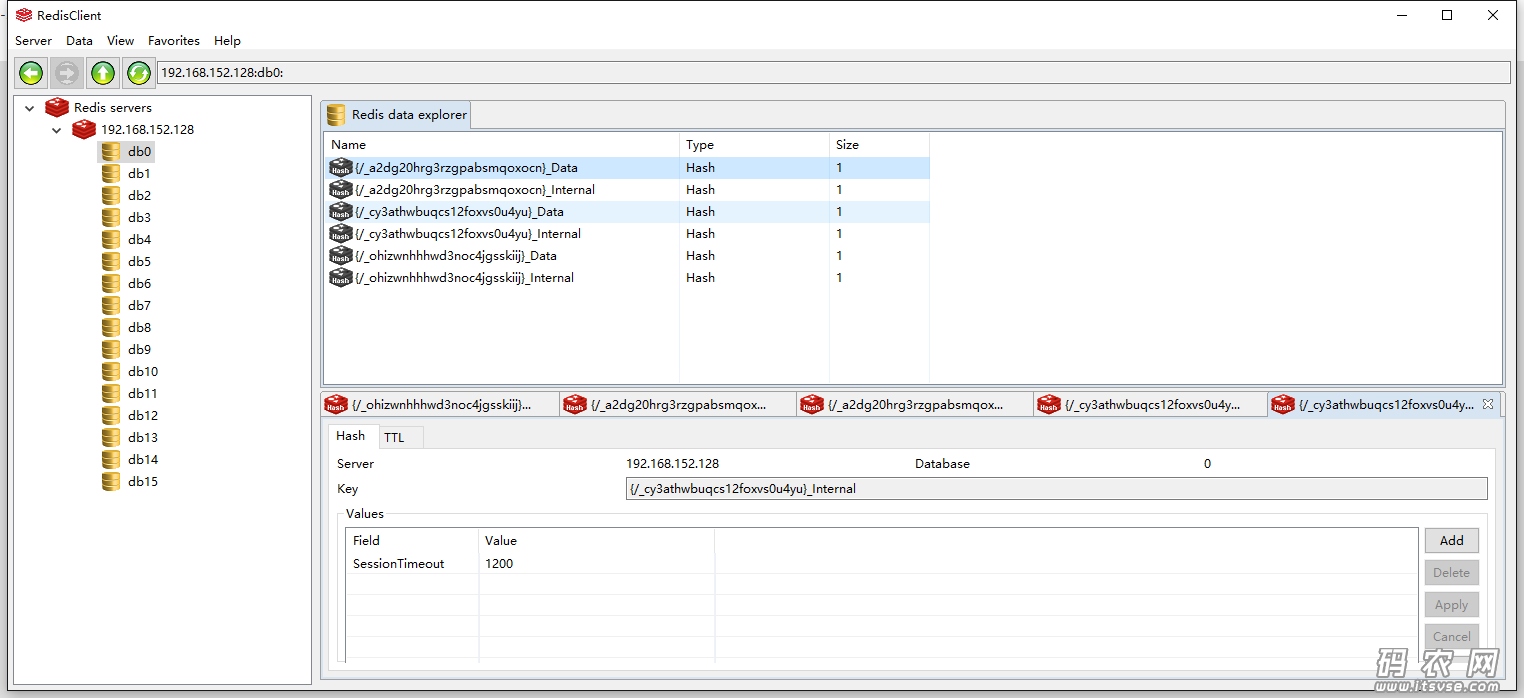Select the {/_ohizwnhhhwd3noc4jgsskiij}_Data key name in the list
The height and width of the screenshot is (698, 1524).
pyautogui.click(x=456, y=256)
